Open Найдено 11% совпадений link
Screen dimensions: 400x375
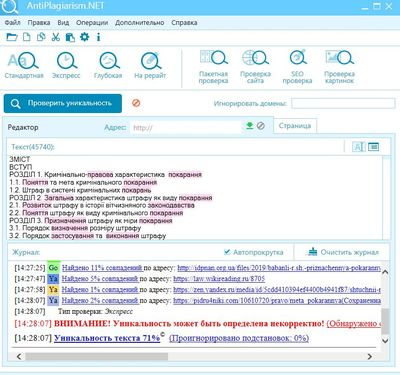[102, 268]
